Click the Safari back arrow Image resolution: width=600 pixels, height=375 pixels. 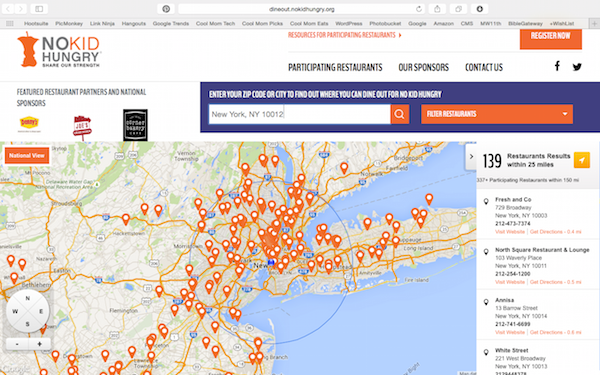click(8, 9)
